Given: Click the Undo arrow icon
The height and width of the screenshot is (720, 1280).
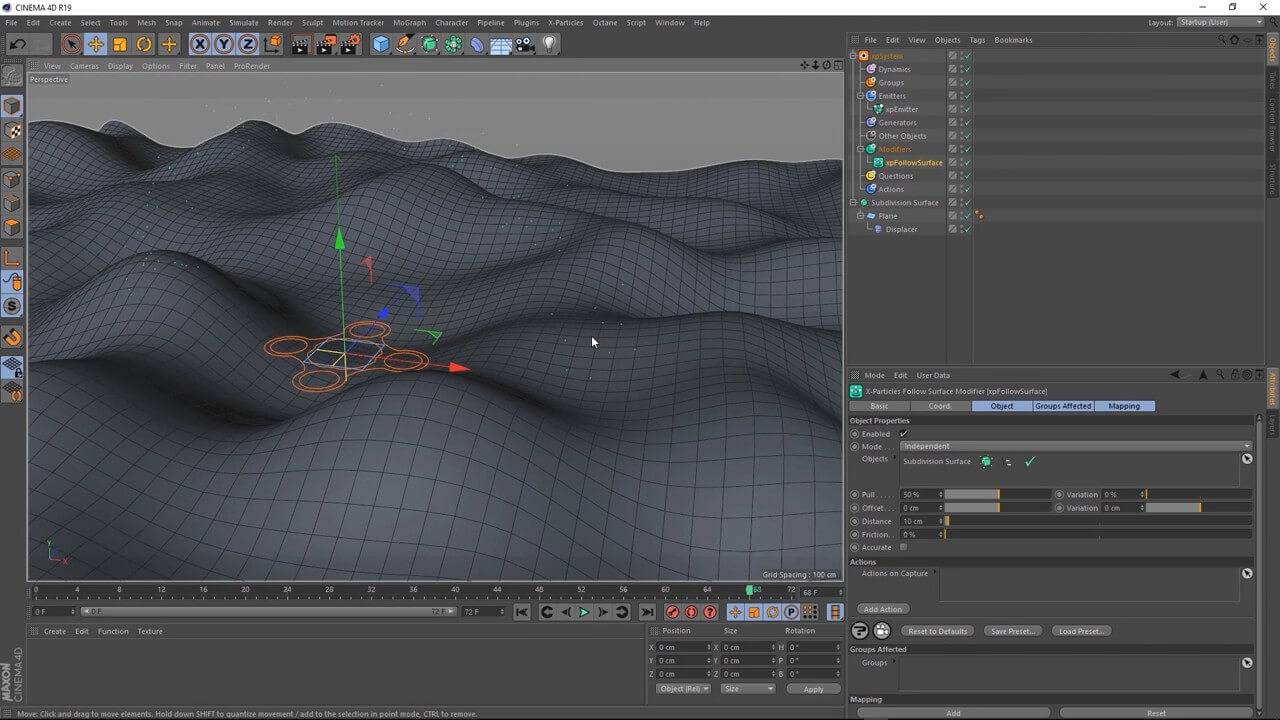Looking at the screenshot, I should (17, 44).
